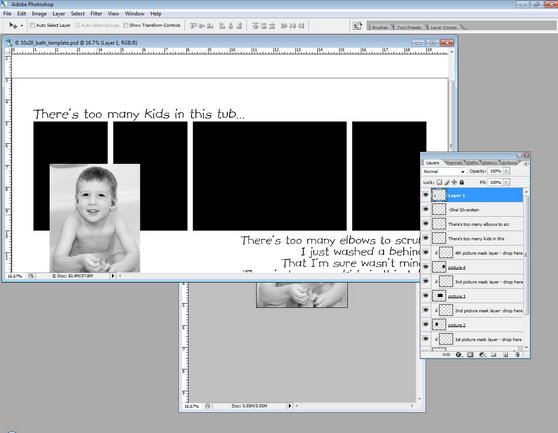Click Align Horizontal Centers icon
558x433 pixels.
pos(231,26)
